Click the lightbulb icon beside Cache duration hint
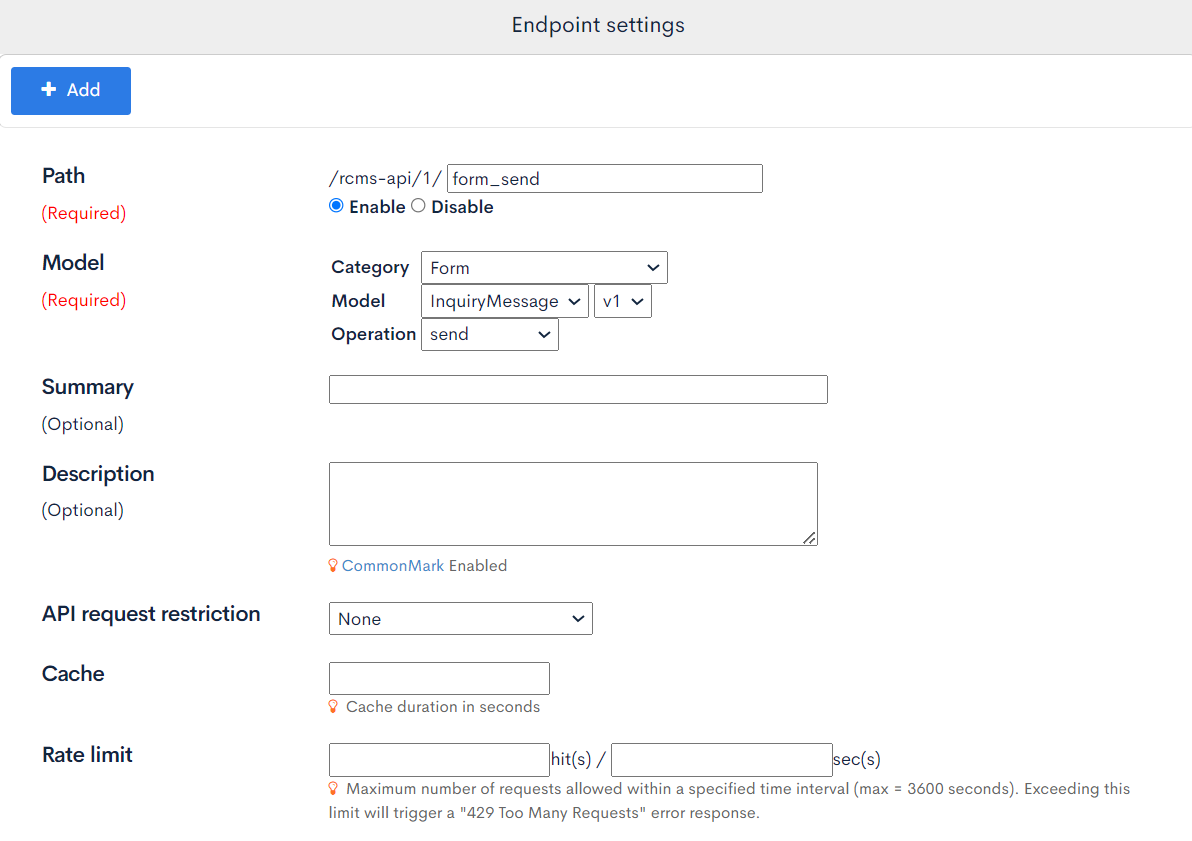The width and height of the screenshot is (1192, 841). 333,706
